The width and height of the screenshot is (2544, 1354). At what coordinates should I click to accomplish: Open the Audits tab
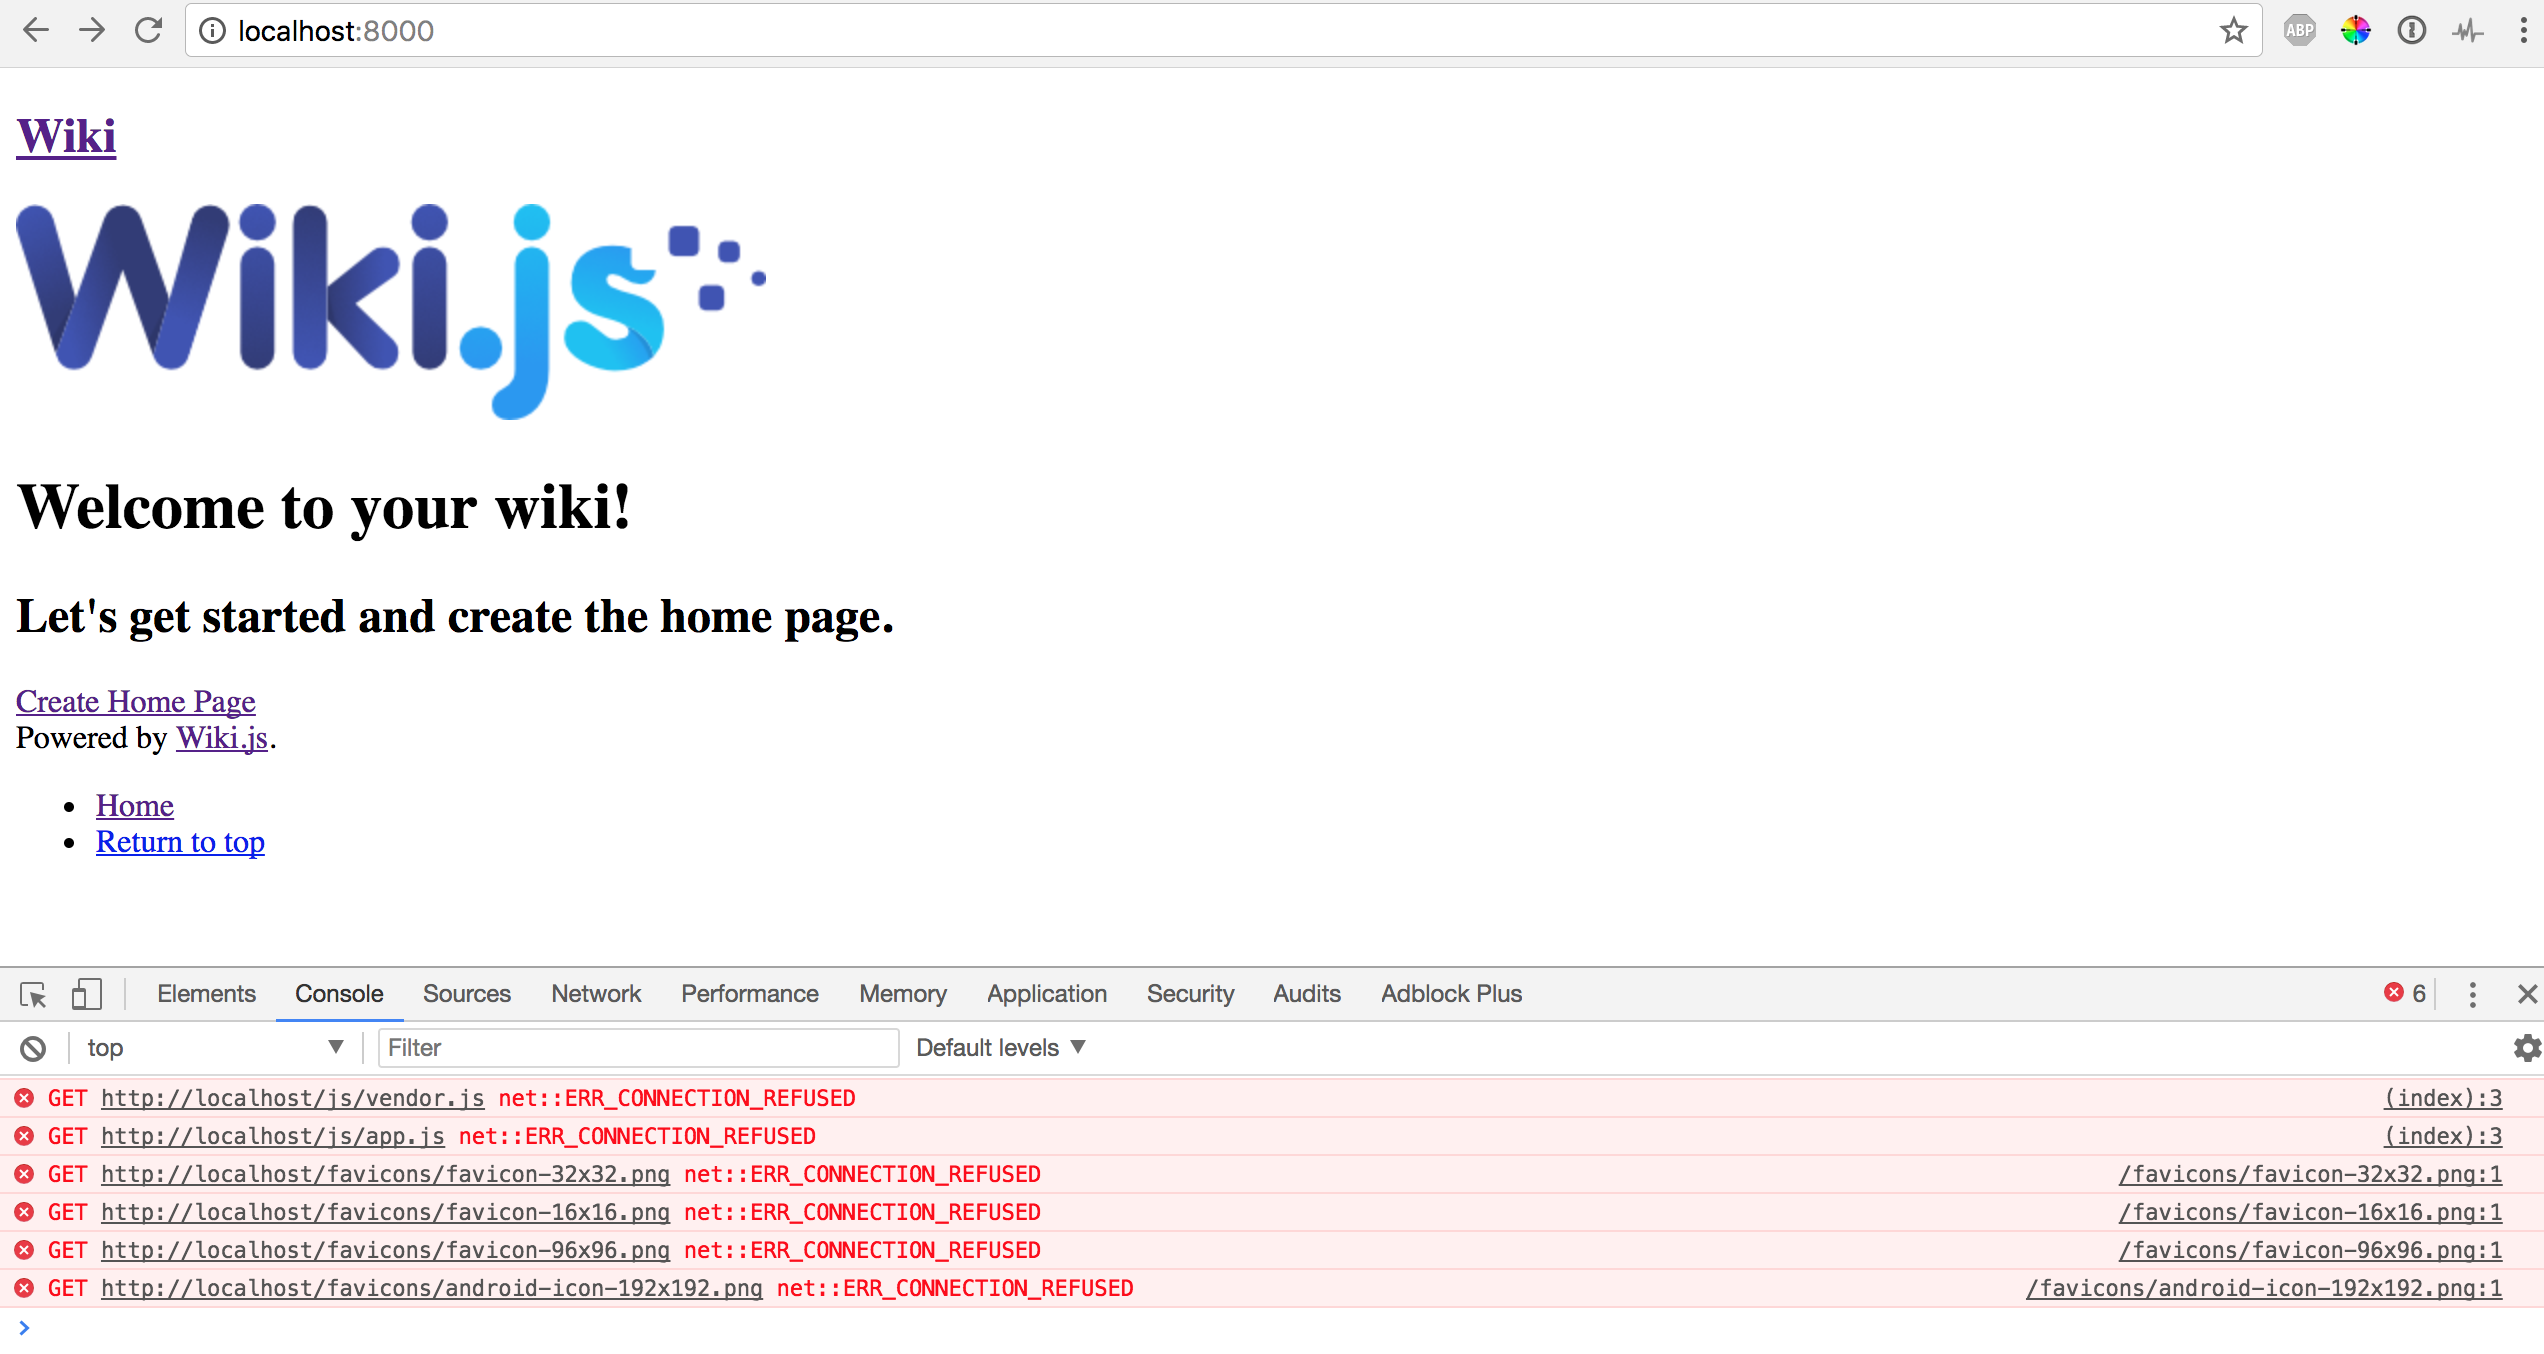(1307, 994)
